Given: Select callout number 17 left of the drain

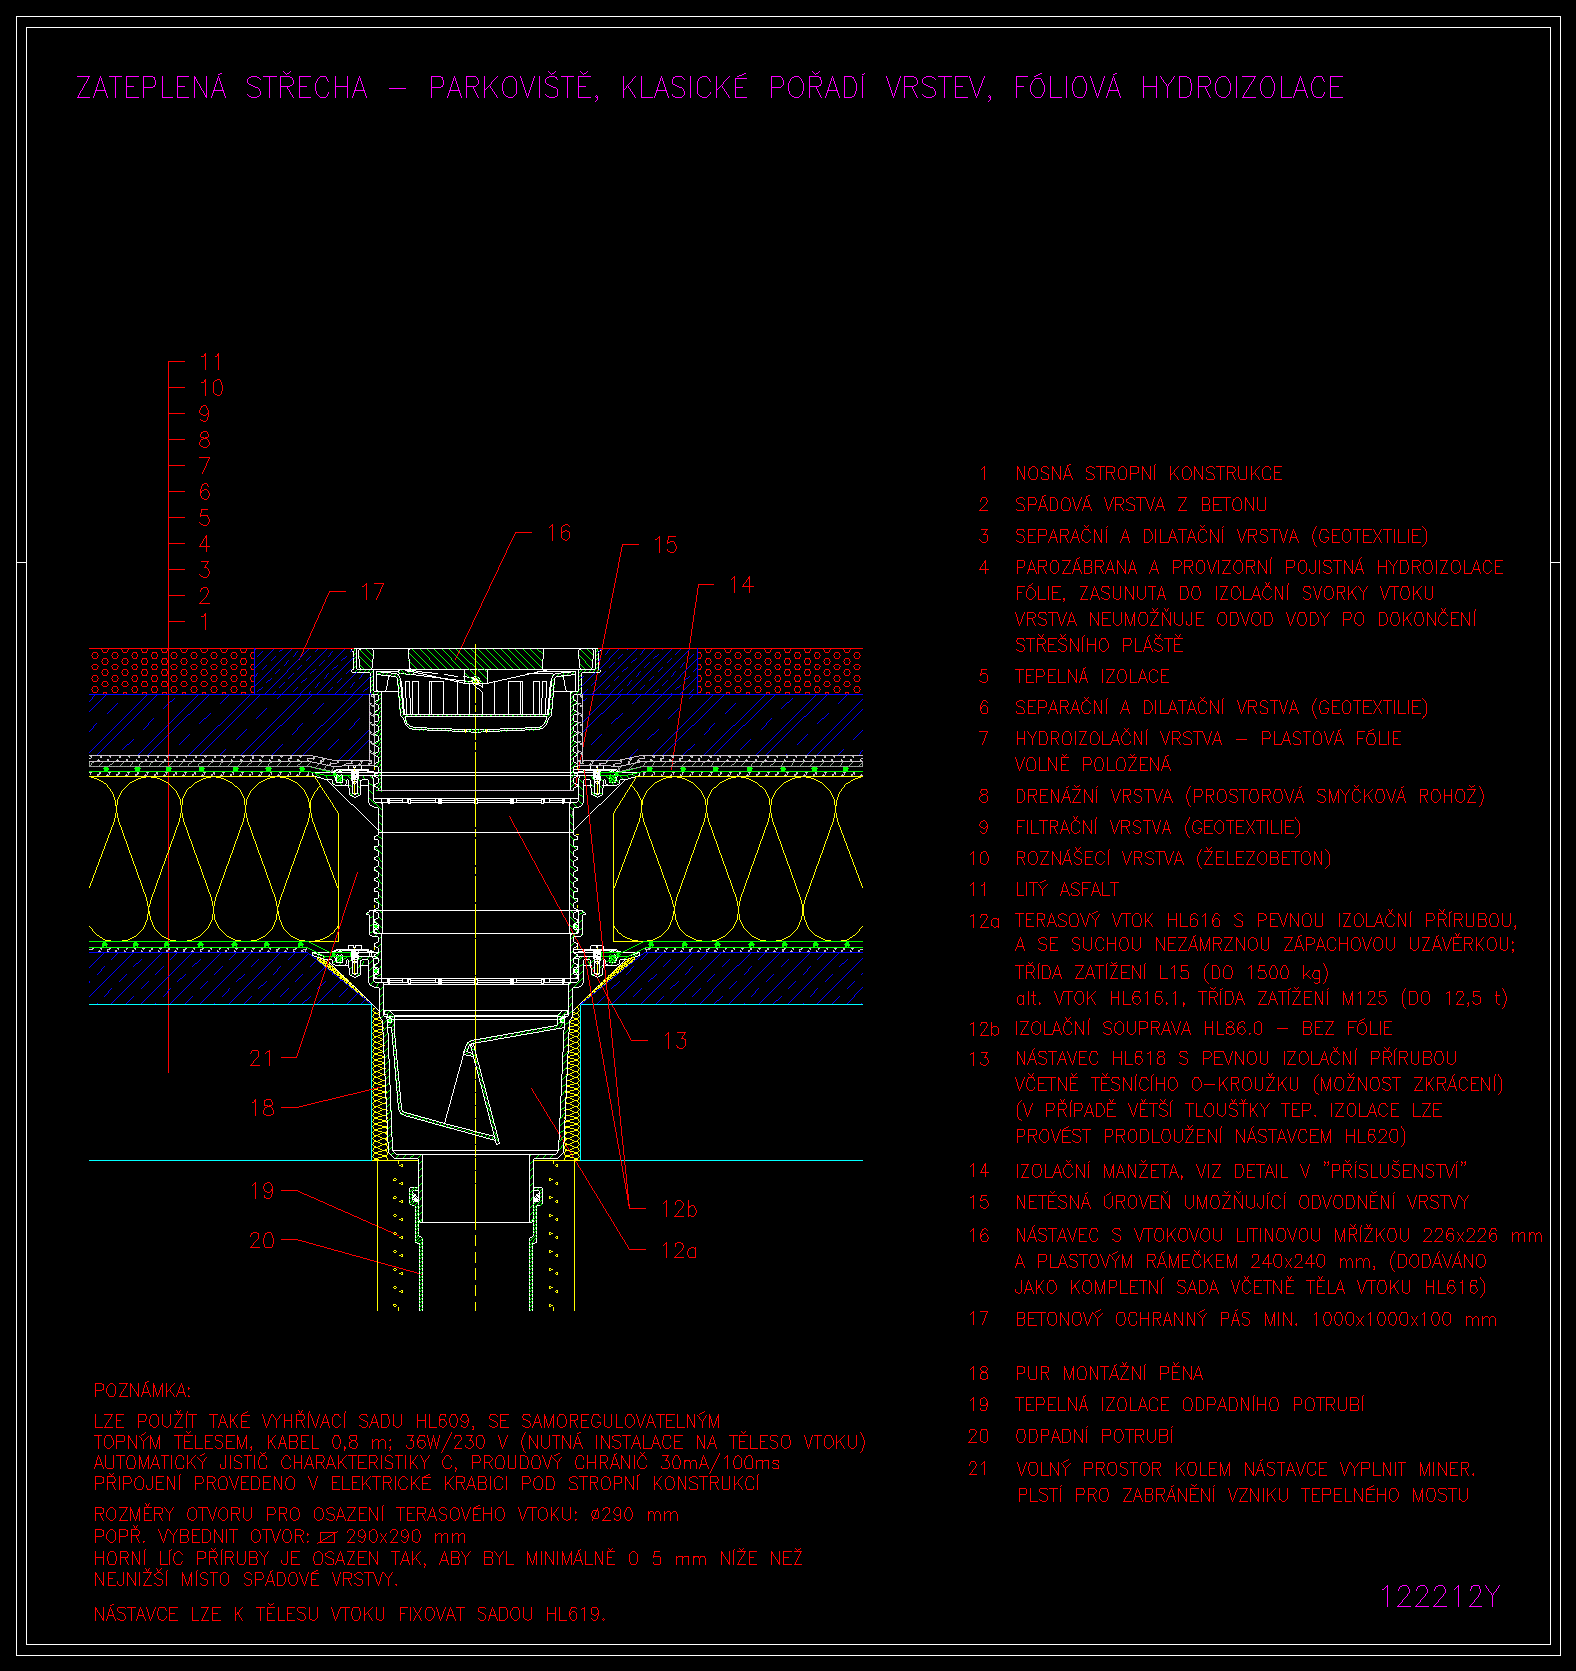Looking at the screenshot, I should tap(372, 592).
